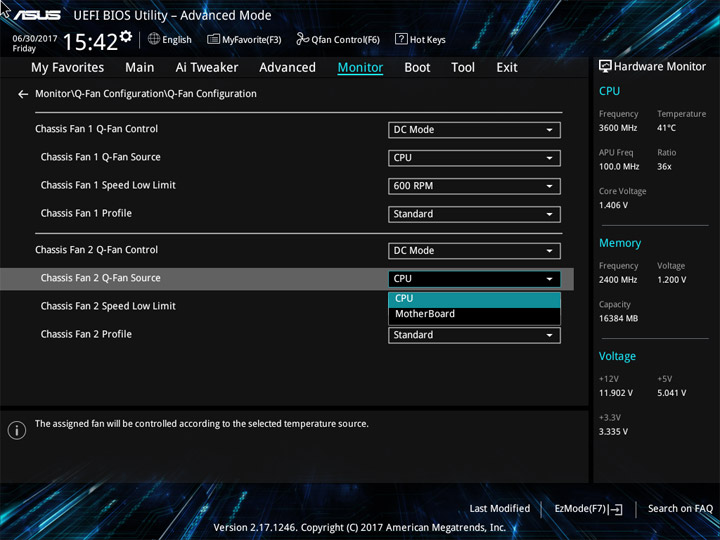Open MyFavorite(F3) list icon

[x=213, y=39]
